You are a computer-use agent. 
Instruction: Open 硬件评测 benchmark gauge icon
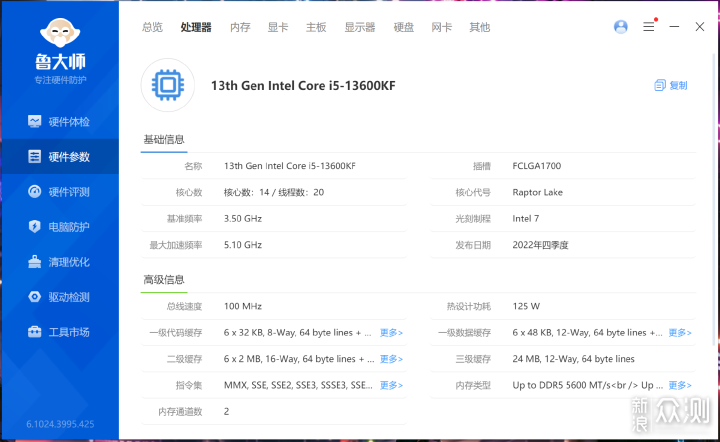(34, 191)
